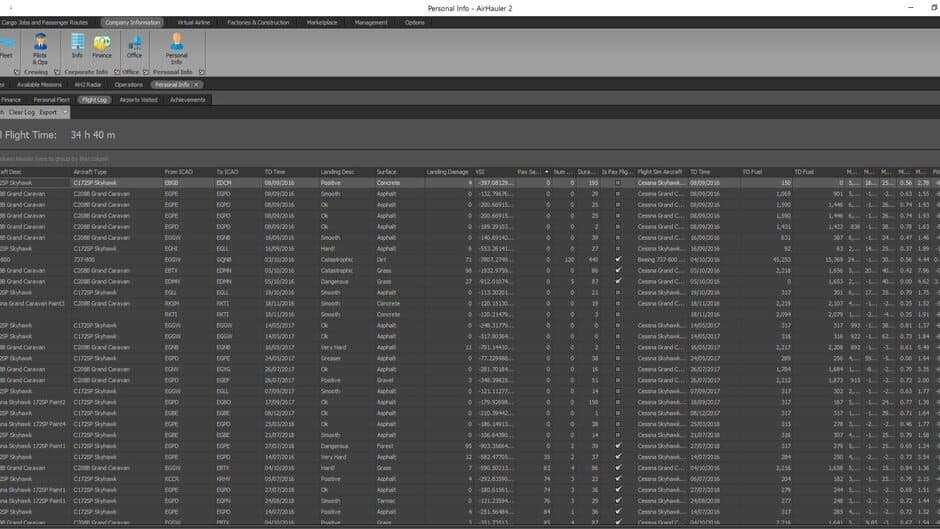The height and width of the screenshot is (529, 940).
Task: Open the Marketplace ribbon tab
Action: tap(321, 22)
